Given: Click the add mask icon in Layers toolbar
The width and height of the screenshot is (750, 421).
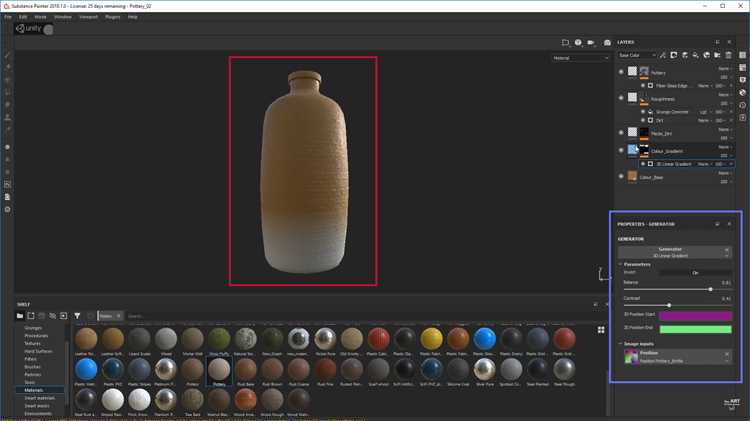Looking at the screenshot, I should pyautogui.click(x=673, y=55).
